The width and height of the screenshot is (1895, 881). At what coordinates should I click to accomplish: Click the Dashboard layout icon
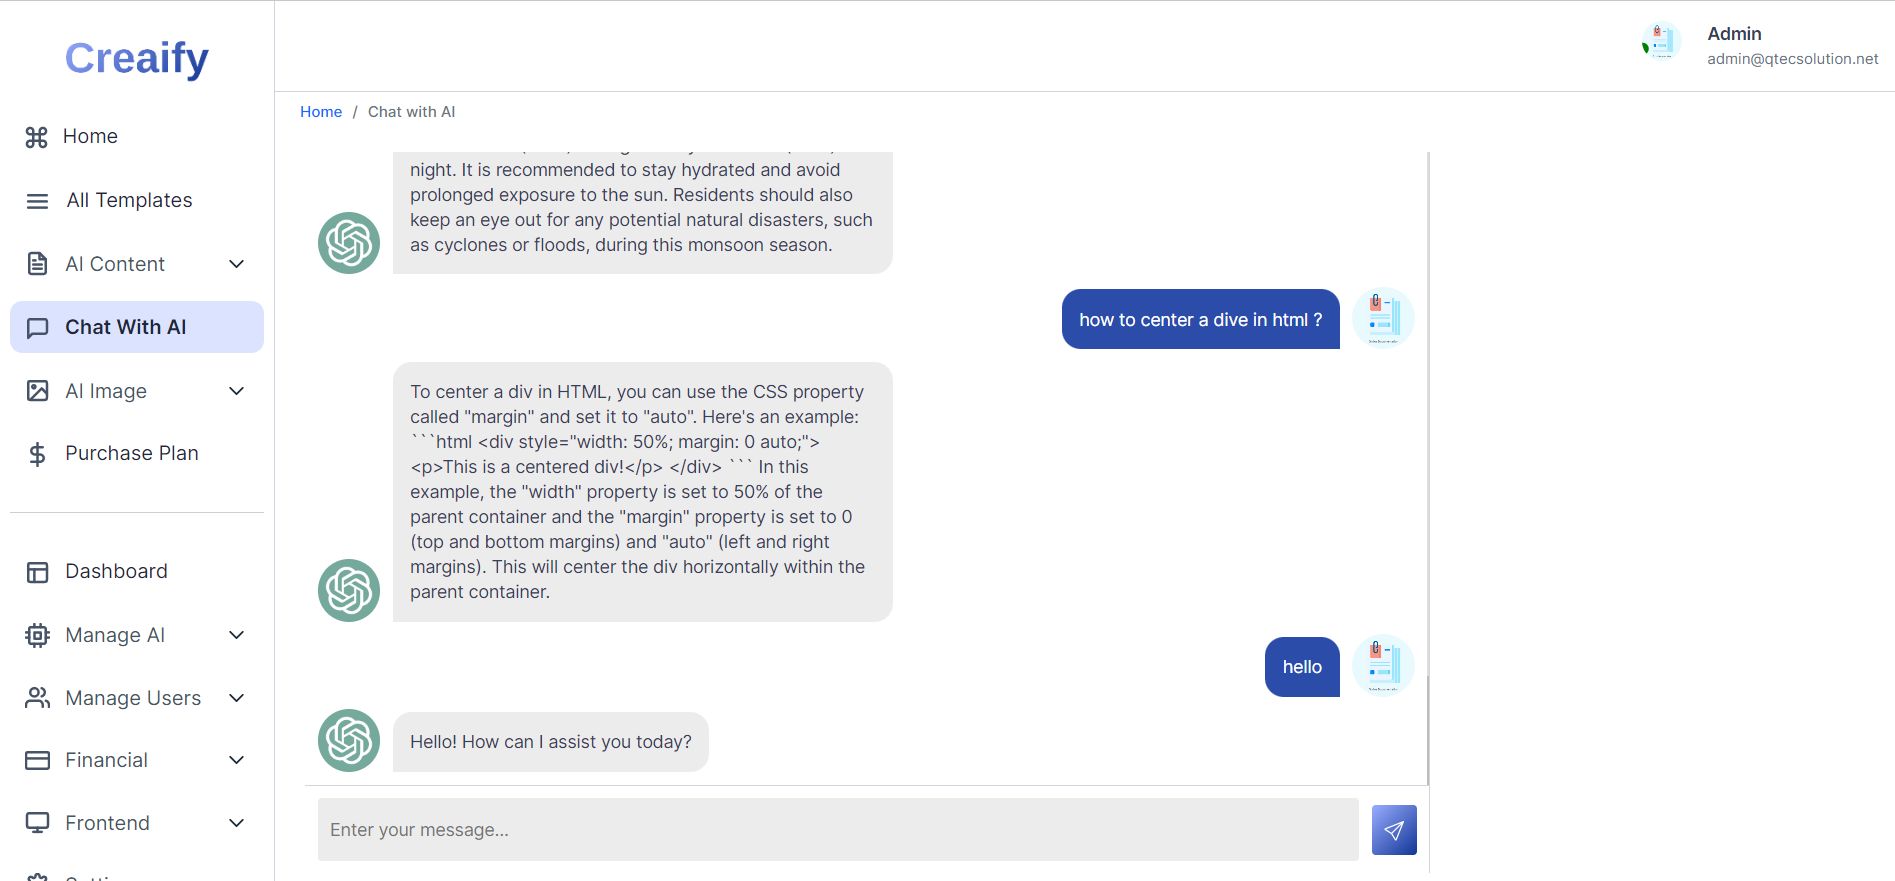tap(37, 572)
